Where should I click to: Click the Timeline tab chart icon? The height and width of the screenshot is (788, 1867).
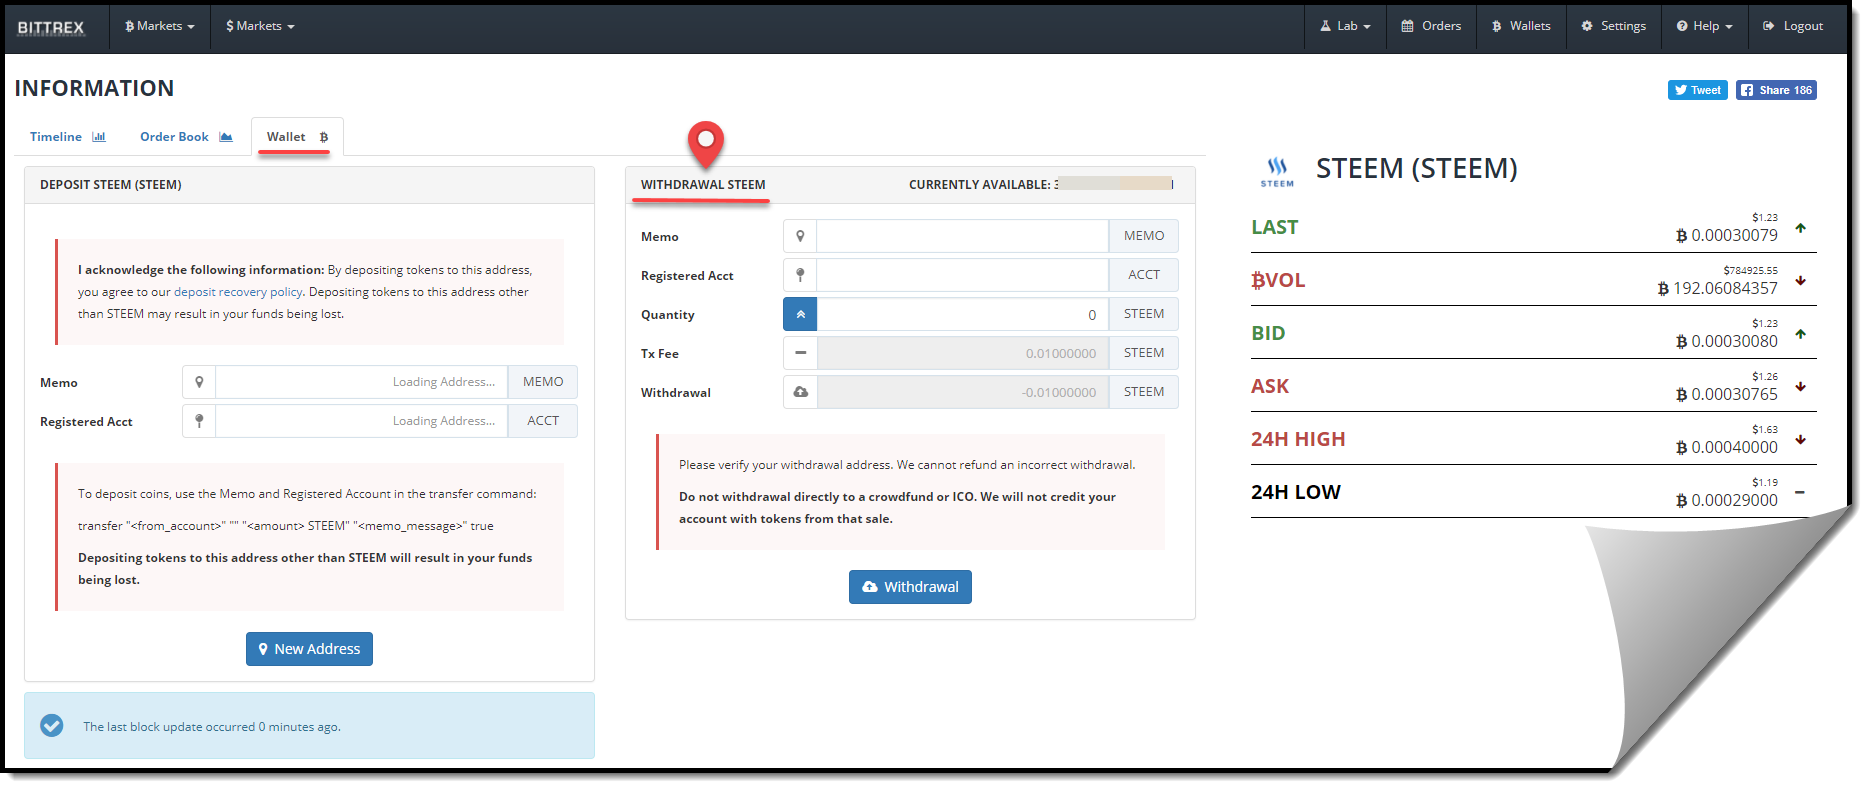(x=99, y=137)
